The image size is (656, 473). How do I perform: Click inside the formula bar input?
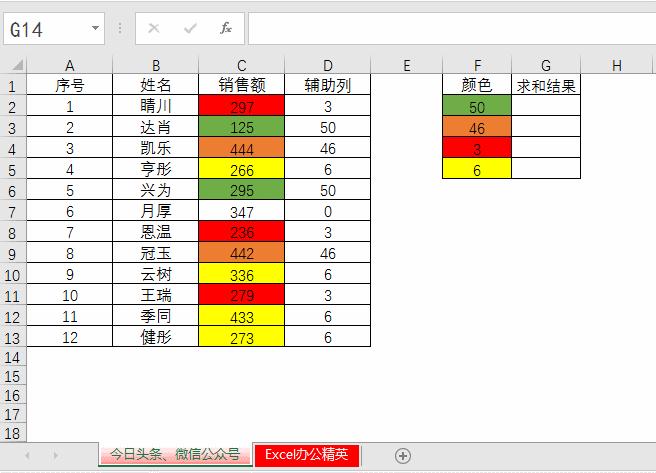[x=452, y=29]
